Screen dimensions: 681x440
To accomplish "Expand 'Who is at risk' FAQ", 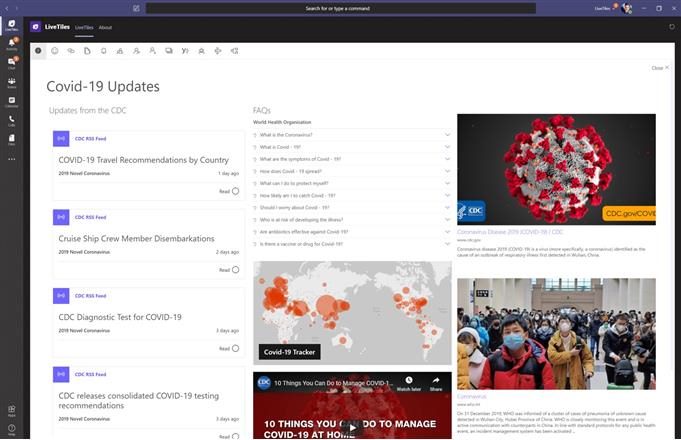I will (x=352, y=220).
